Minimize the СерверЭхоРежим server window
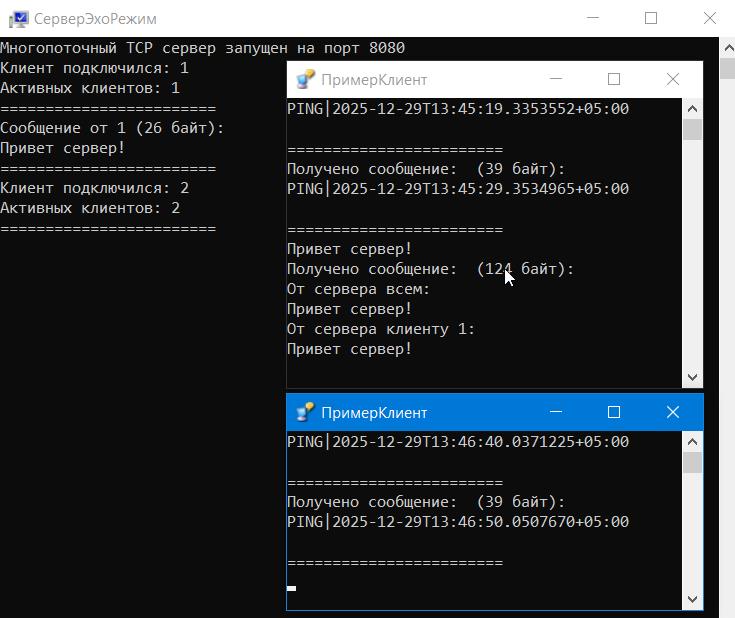The width and height of the screenshot is (735, 618). [592, 18]
